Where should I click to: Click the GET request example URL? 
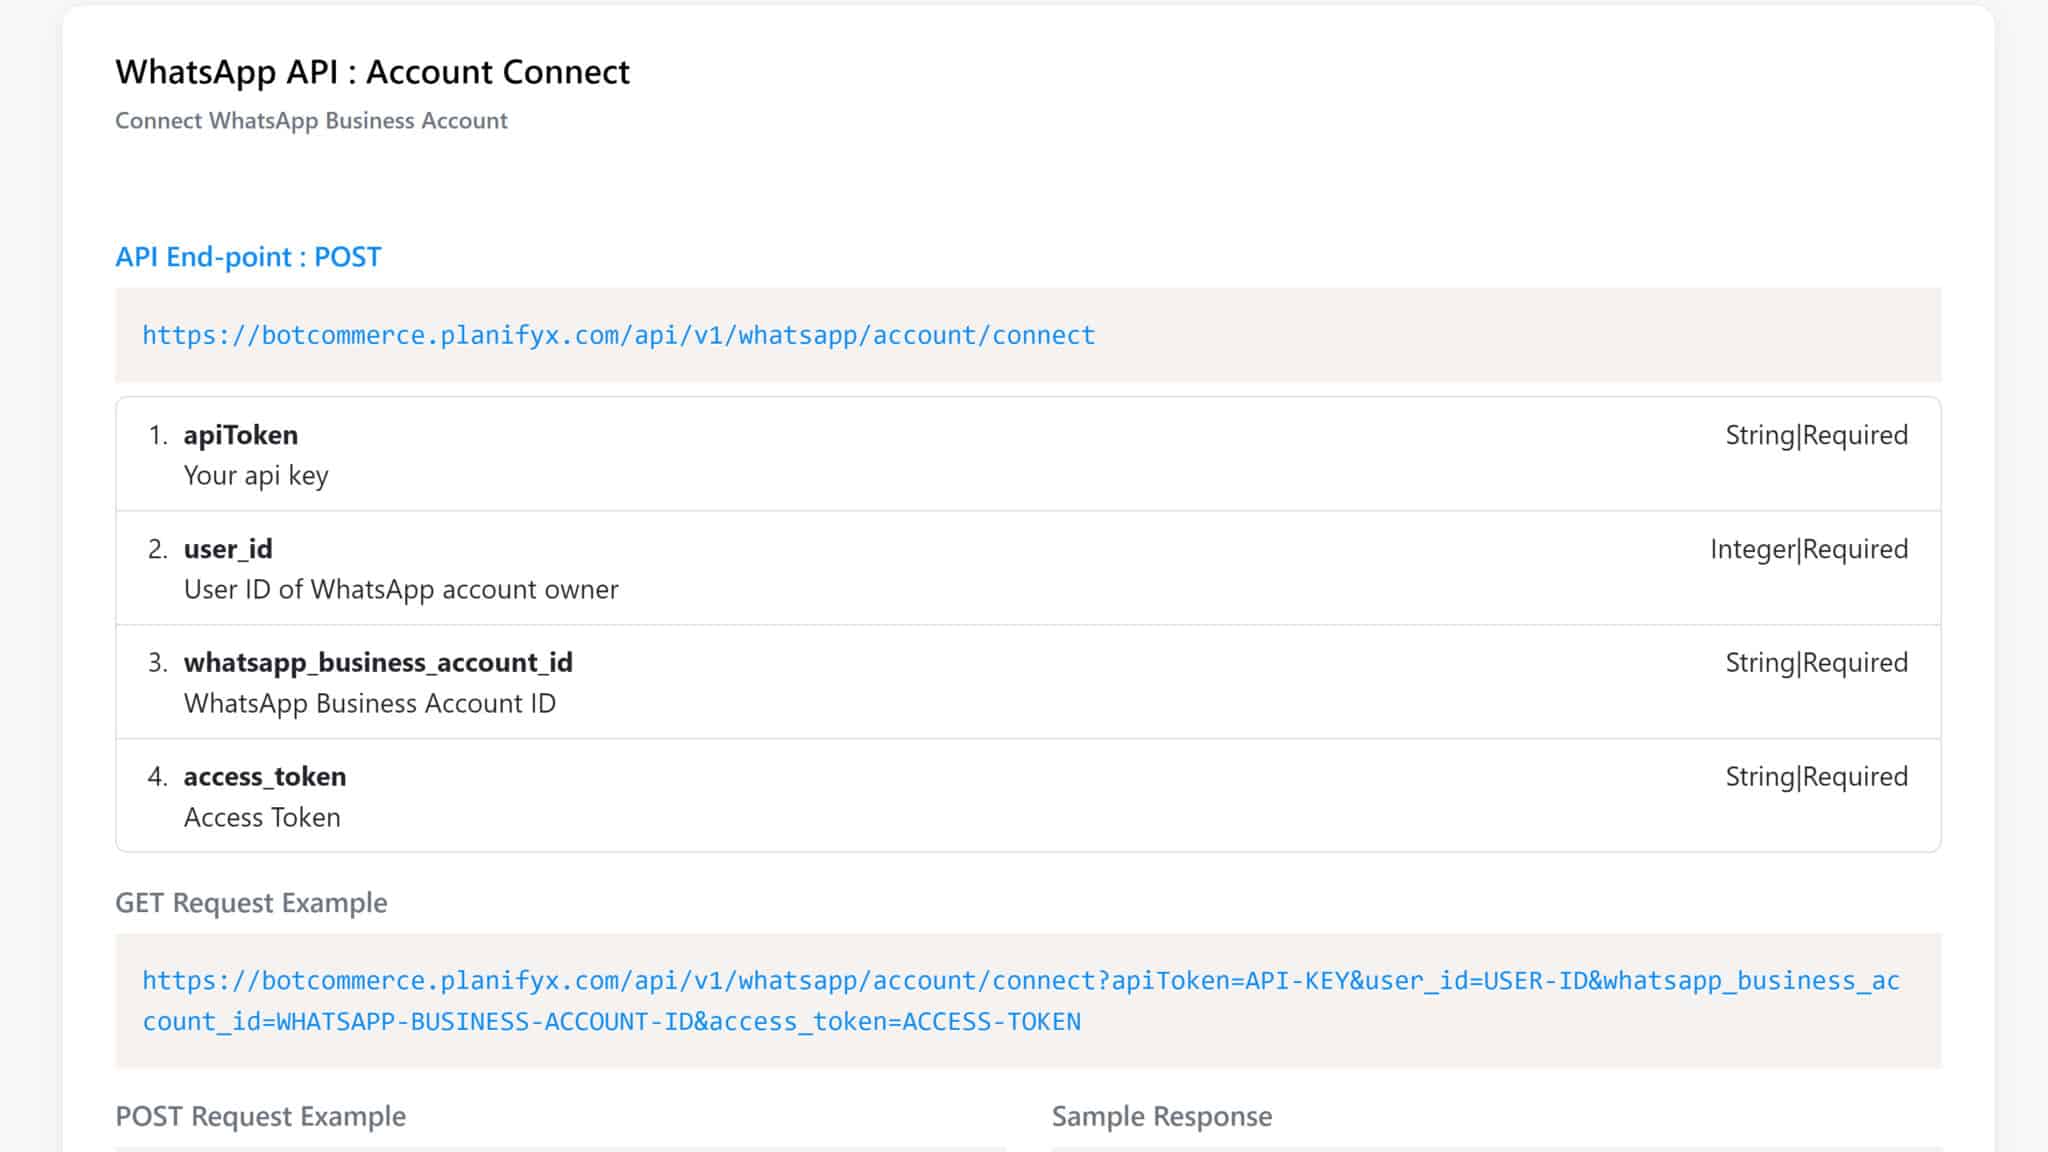coord(1020,1000)
